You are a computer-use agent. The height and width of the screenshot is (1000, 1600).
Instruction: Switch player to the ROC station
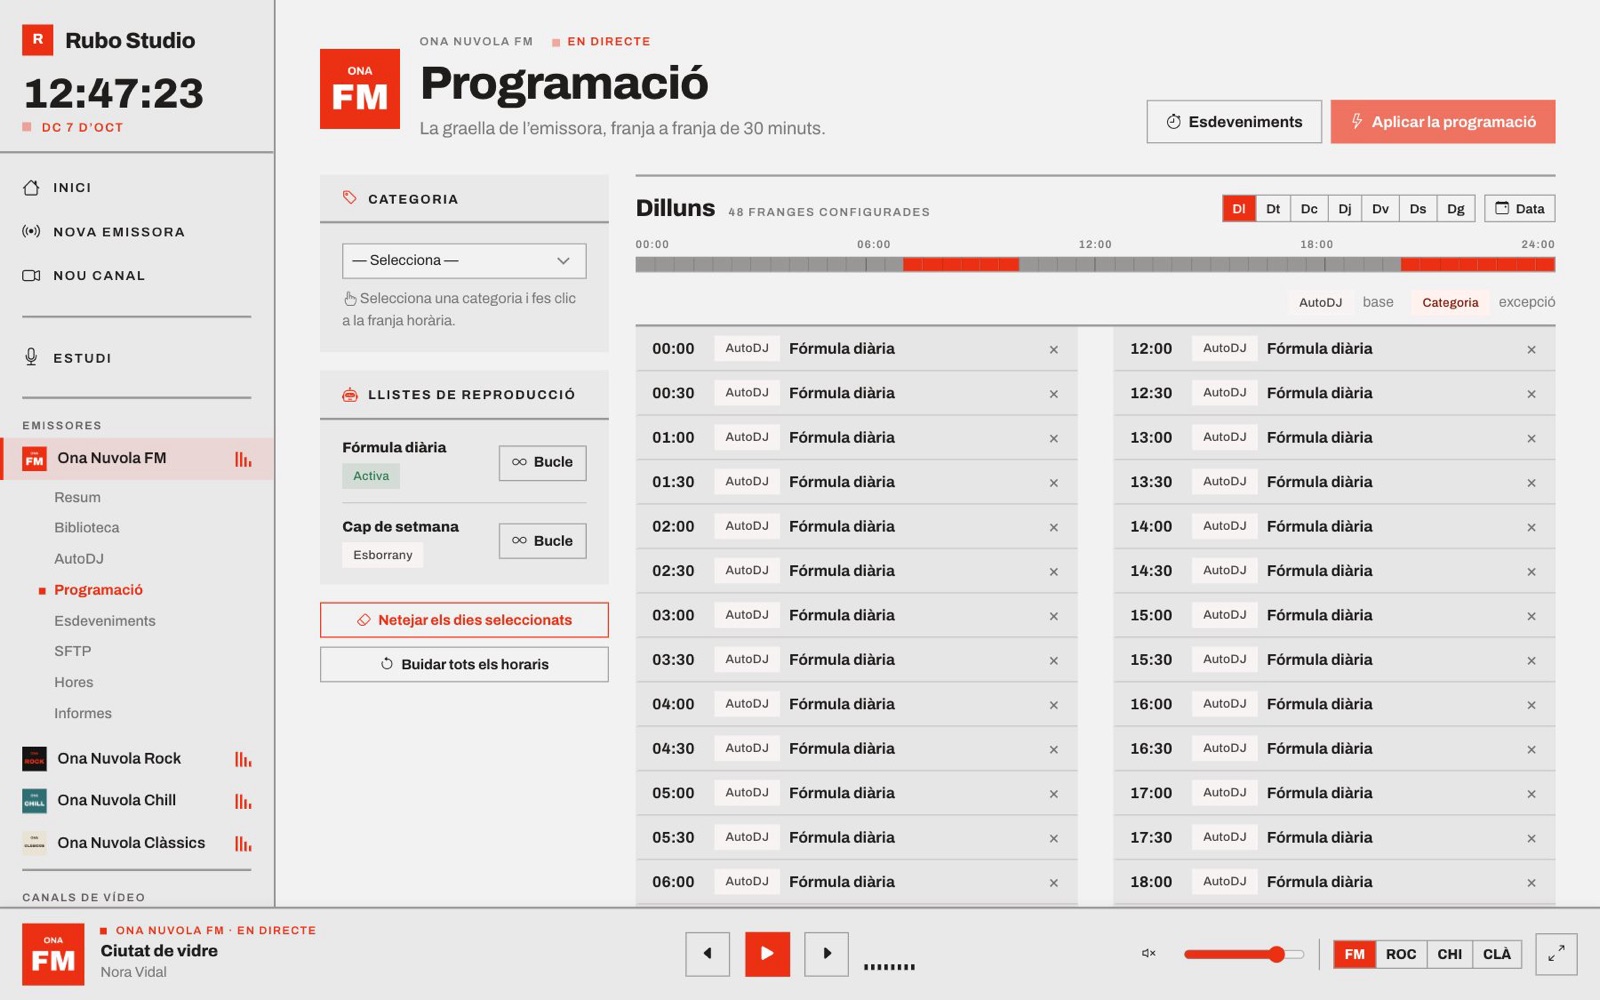tap(1401, 954)
